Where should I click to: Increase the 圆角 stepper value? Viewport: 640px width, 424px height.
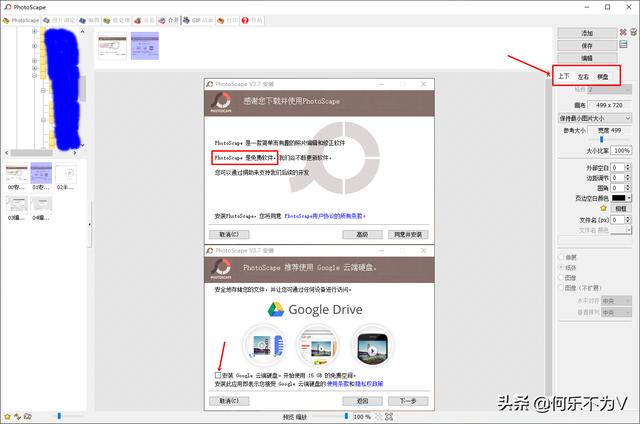[628, 186]
